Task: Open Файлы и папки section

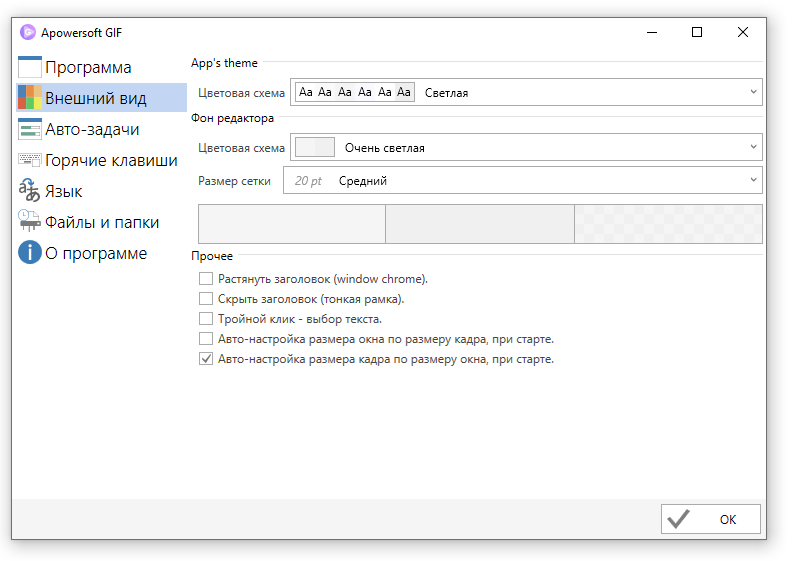Action: tap(102, 222)
